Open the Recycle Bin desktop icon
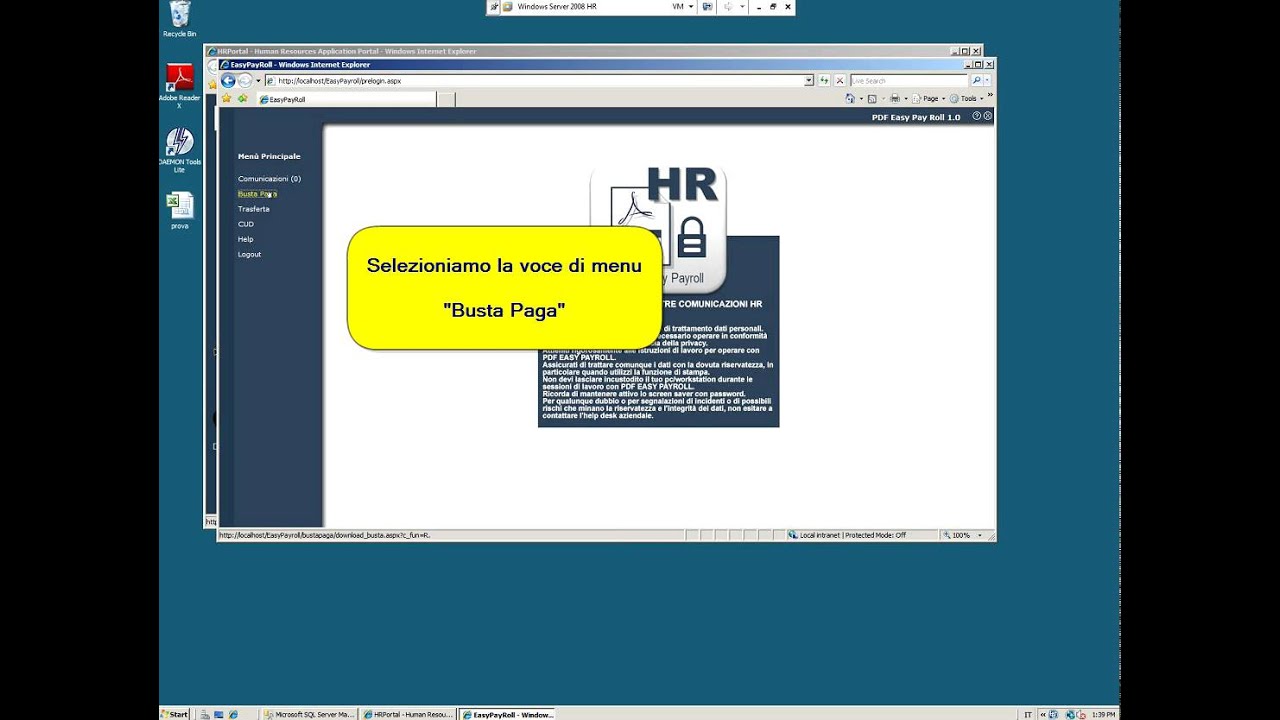1280x720 pixels. pyautogui.click(x=179, y=19)
